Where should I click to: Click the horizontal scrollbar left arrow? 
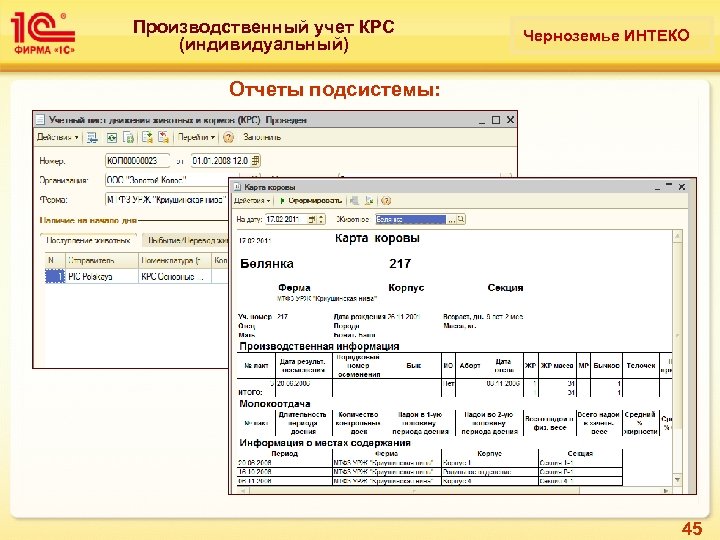pos(243,490)
